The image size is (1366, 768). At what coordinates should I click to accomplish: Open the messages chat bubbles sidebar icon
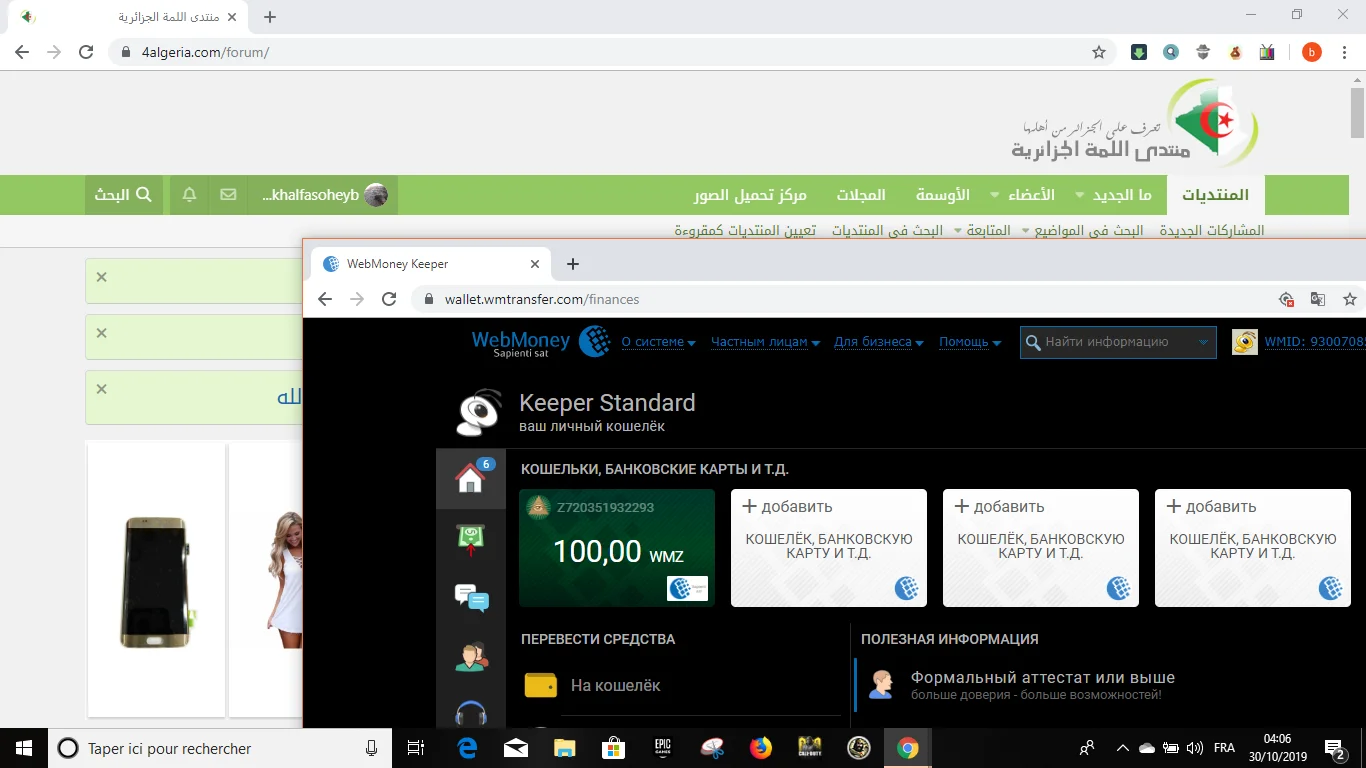tap(471, 597)
